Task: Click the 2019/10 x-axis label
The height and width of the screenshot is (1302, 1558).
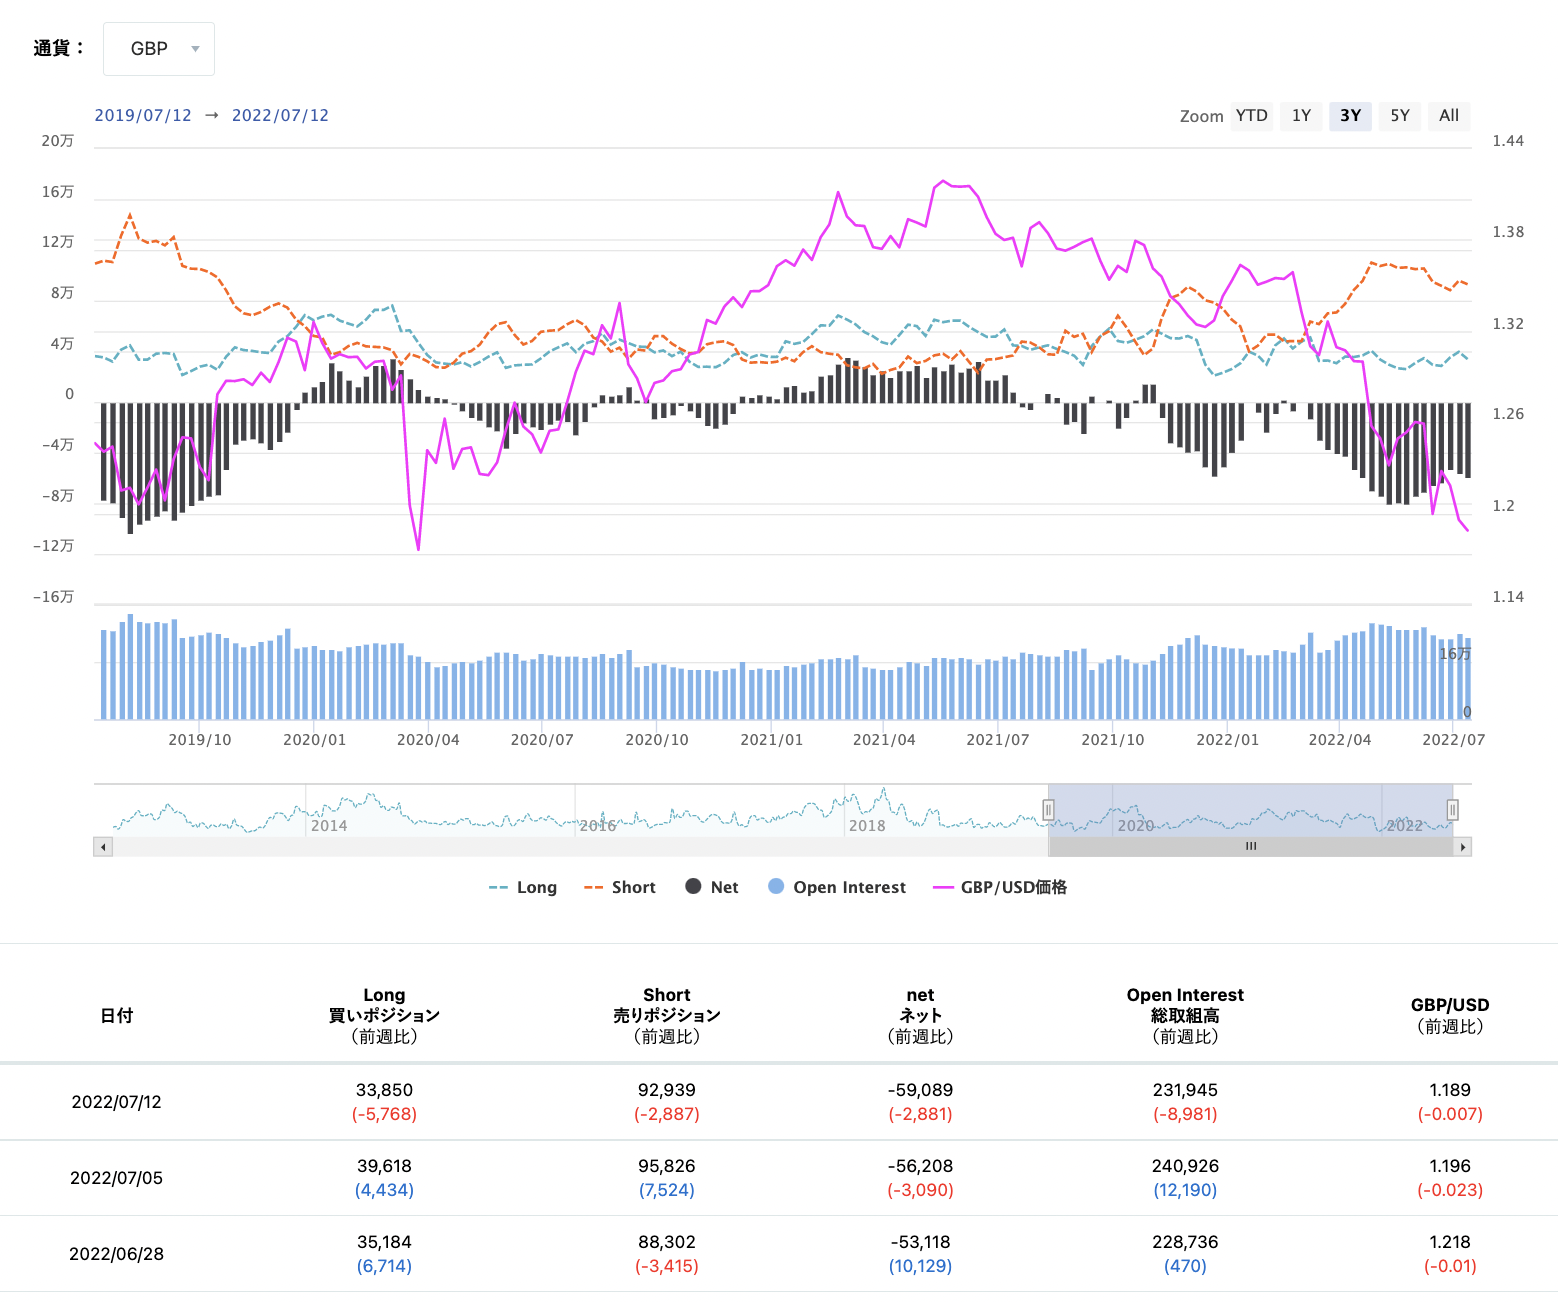Action: coord(199,740)
